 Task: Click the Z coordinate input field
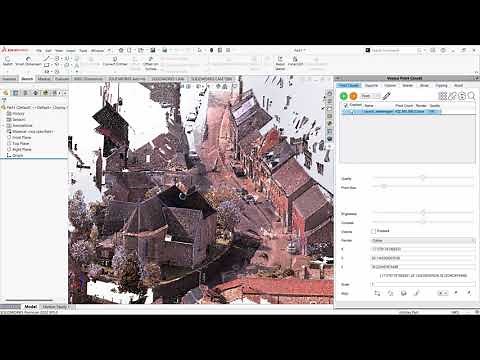[423, 267]
